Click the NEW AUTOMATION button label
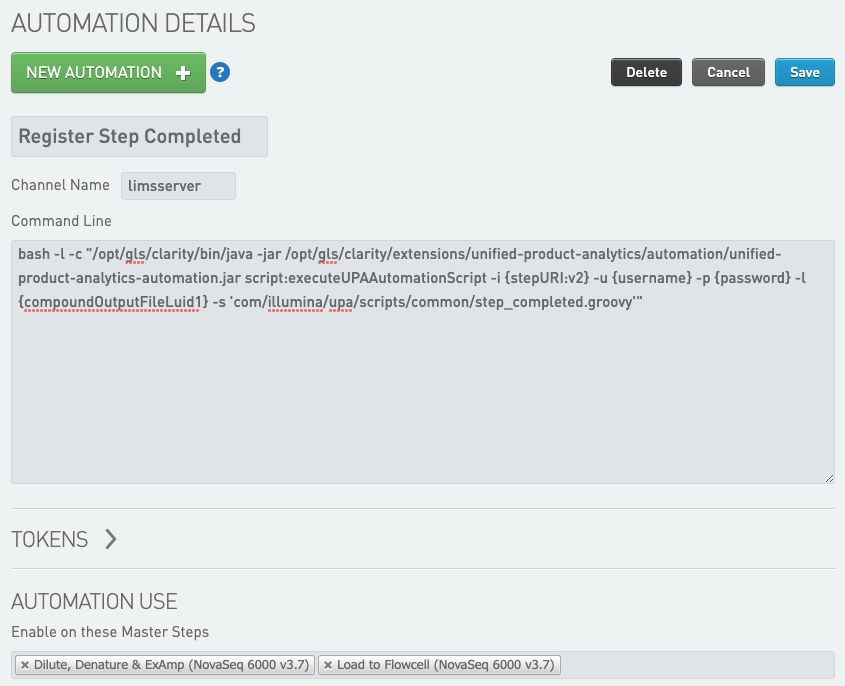This screenshot has width=845, height=686. [x=94, y=73]
